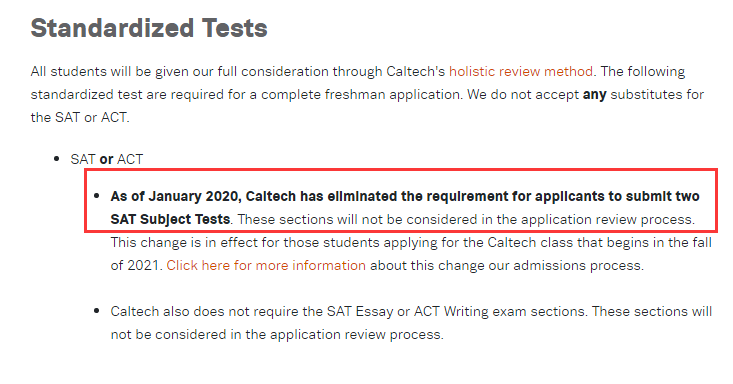The width and height of the screenshot is (733, 384).
Task: Follow the 'Click here for more information' link
Action: click(266, 265)
